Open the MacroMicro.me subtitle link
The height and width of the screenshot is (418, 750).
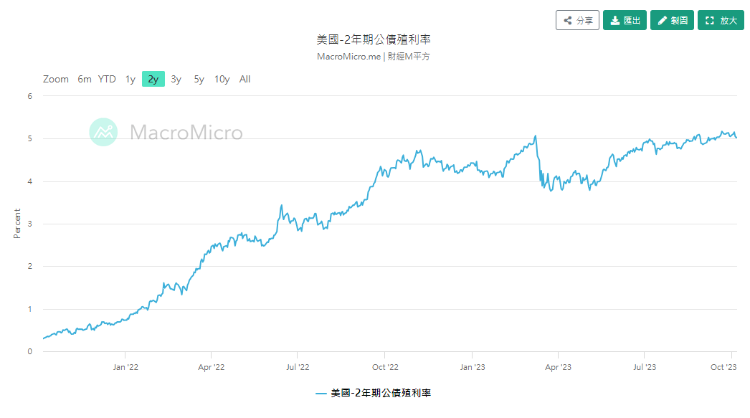coord(341,56)
